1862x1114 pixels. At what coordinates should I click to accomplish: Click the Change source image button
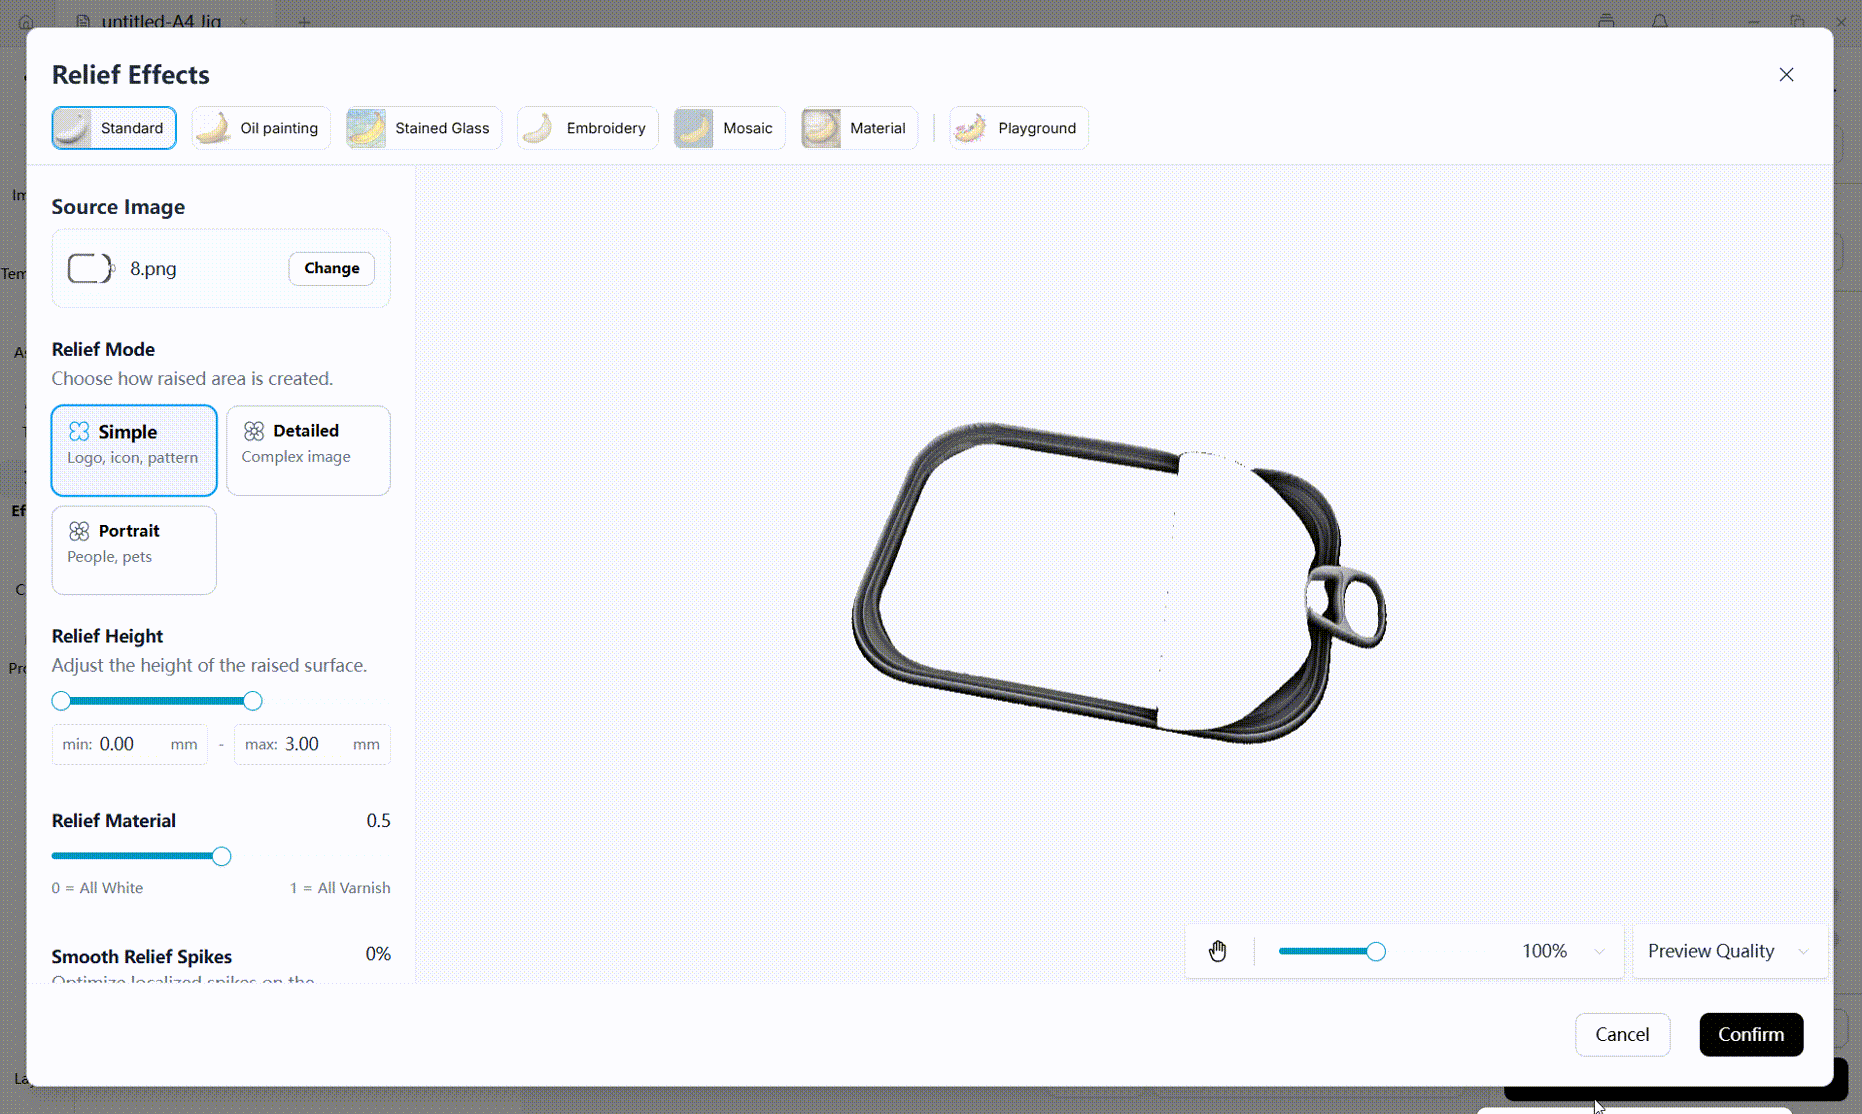tap(331, 268)
